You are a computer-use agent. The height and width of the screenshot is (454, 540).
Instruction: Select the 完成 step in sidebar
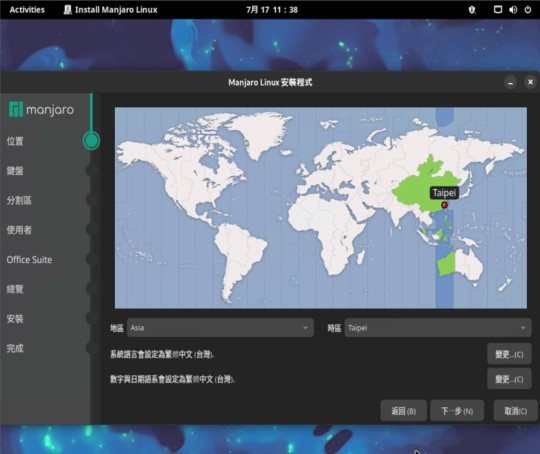point(15,348)
